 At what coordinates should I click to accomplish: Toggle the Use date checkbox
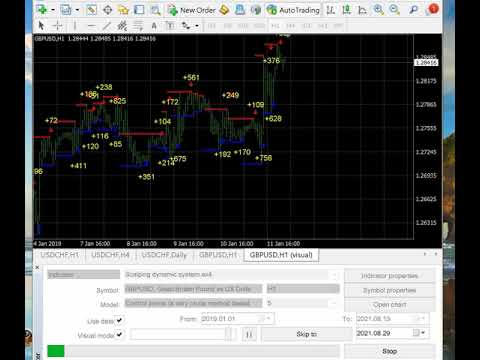119,320
